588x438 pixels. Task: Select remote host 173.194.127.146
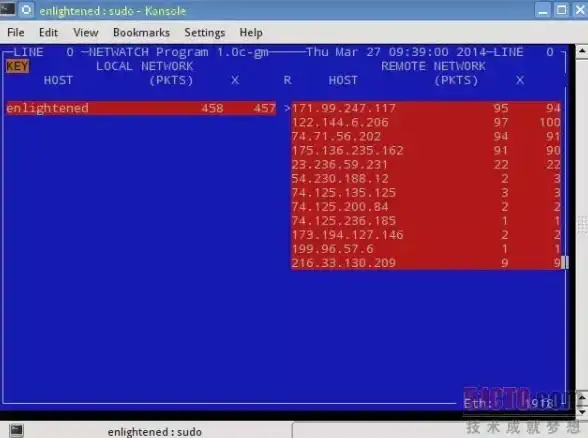point(426,235)
